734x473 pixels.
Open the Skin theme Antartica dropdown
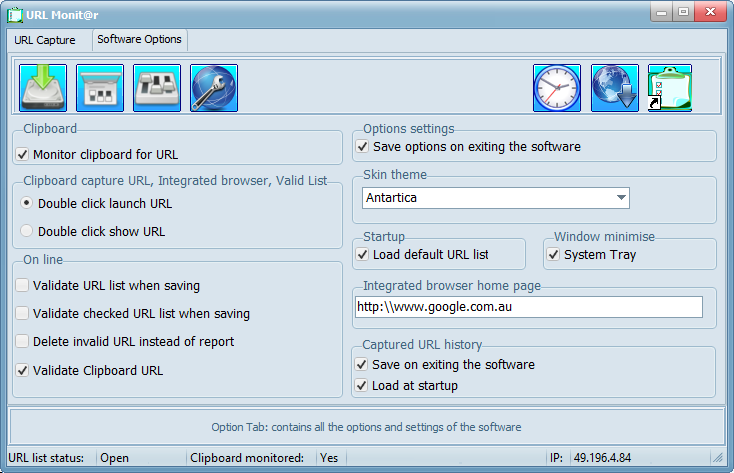496,198
